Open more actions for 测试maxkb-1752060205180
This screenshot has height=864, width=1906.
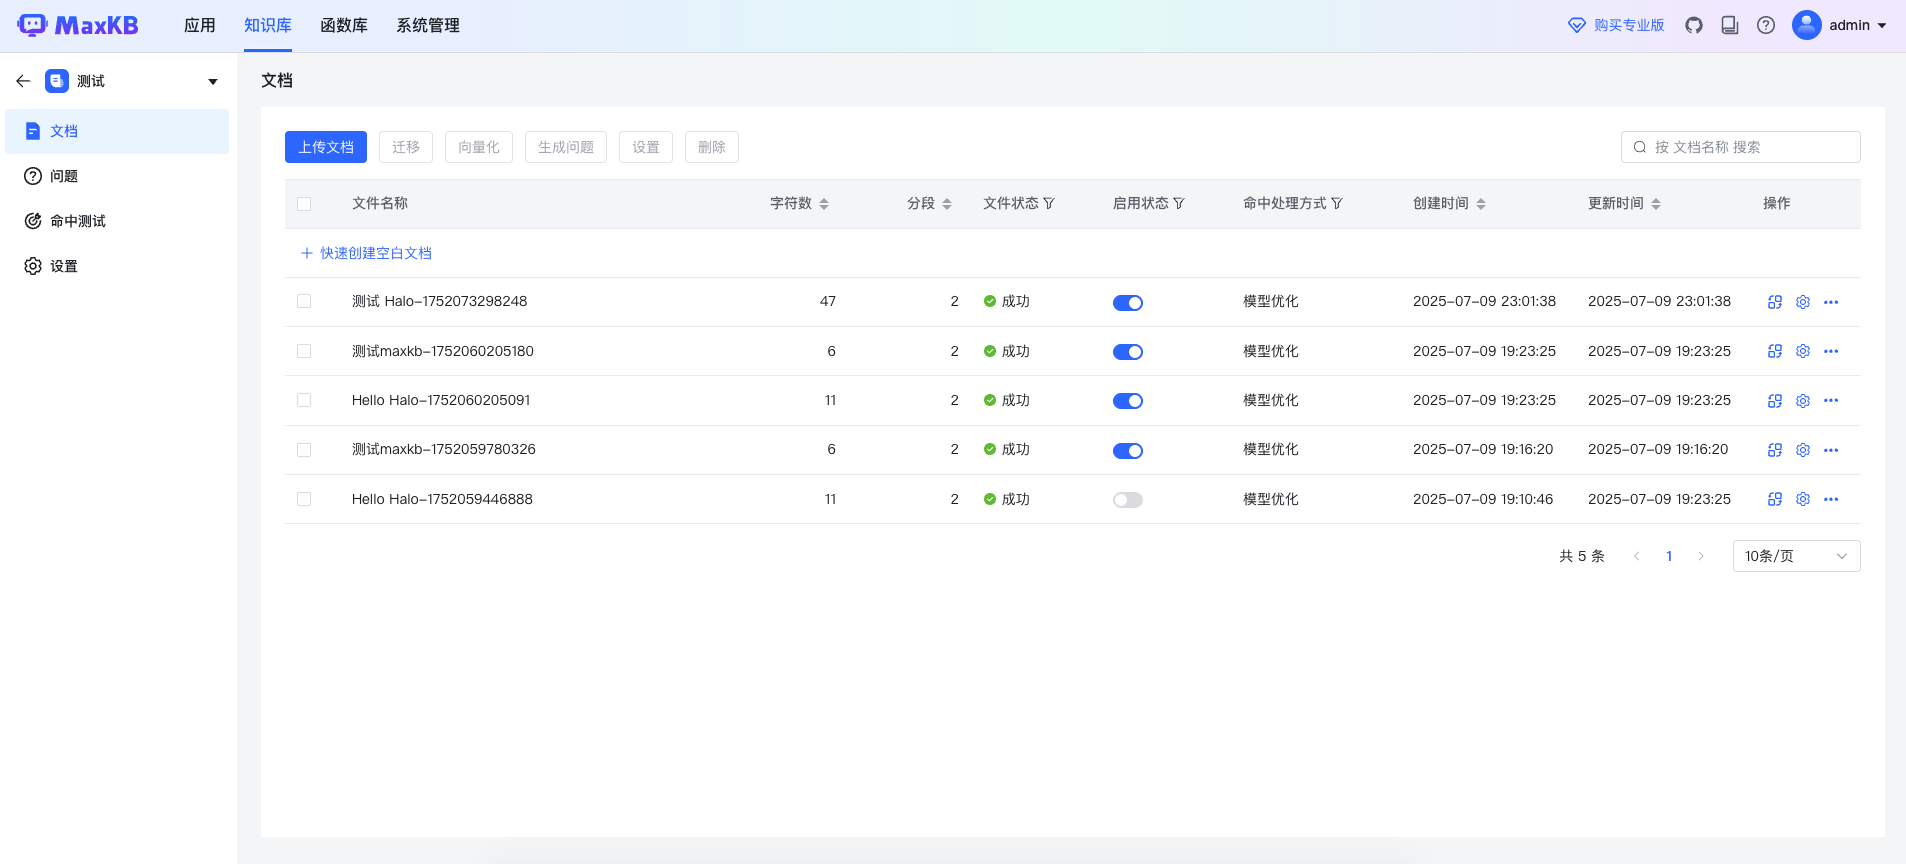(1831, 351)
